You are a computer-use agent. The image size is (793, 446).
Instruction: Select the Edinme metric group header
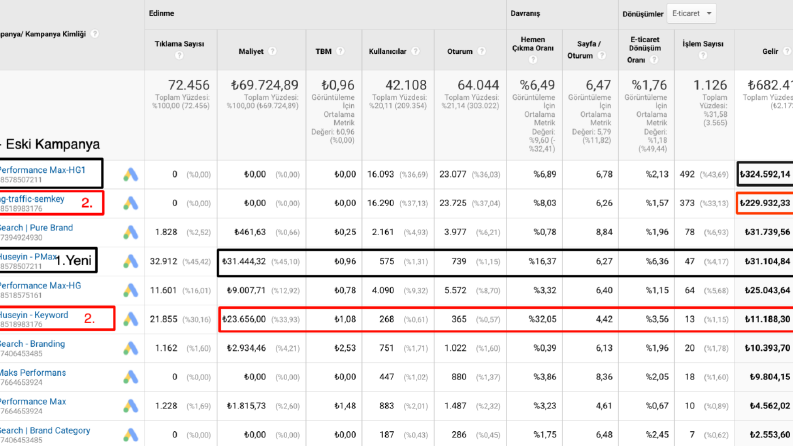click(161, 13)
